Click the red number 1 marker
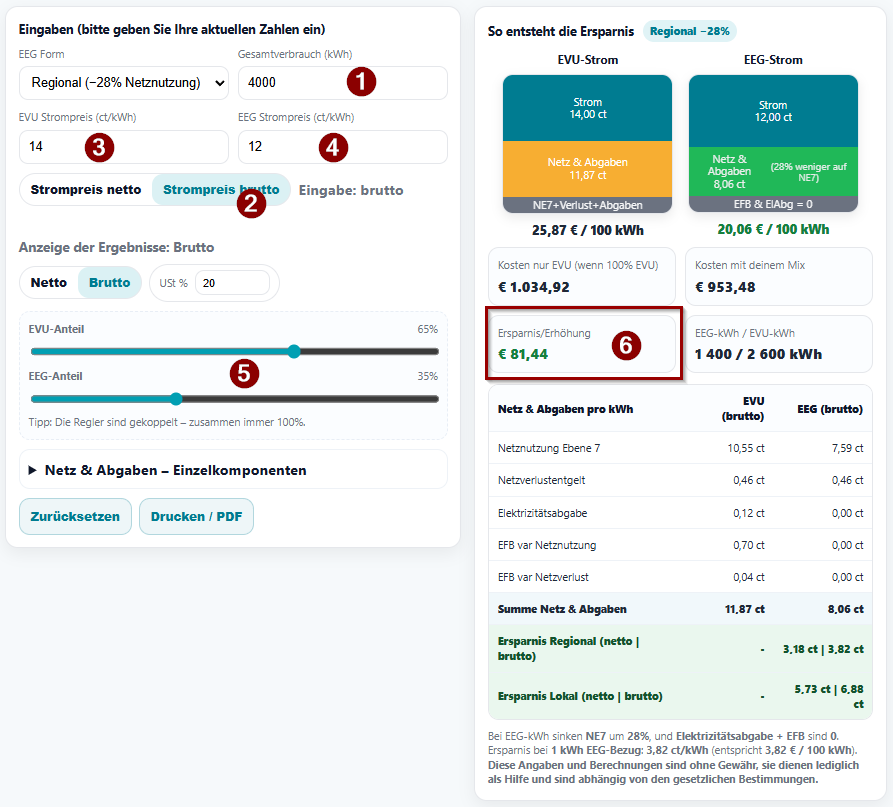The image size is (893, 807). point(361,82)
